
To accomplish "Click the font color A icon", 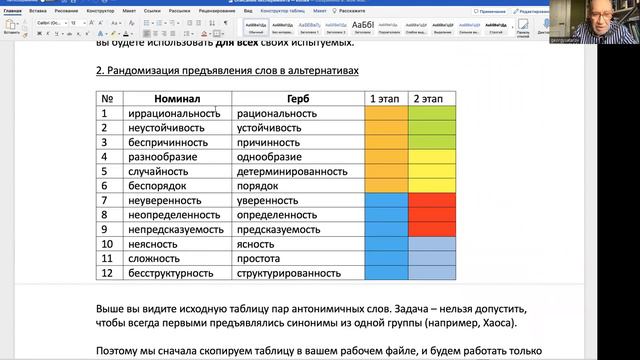I will [126, 33].
